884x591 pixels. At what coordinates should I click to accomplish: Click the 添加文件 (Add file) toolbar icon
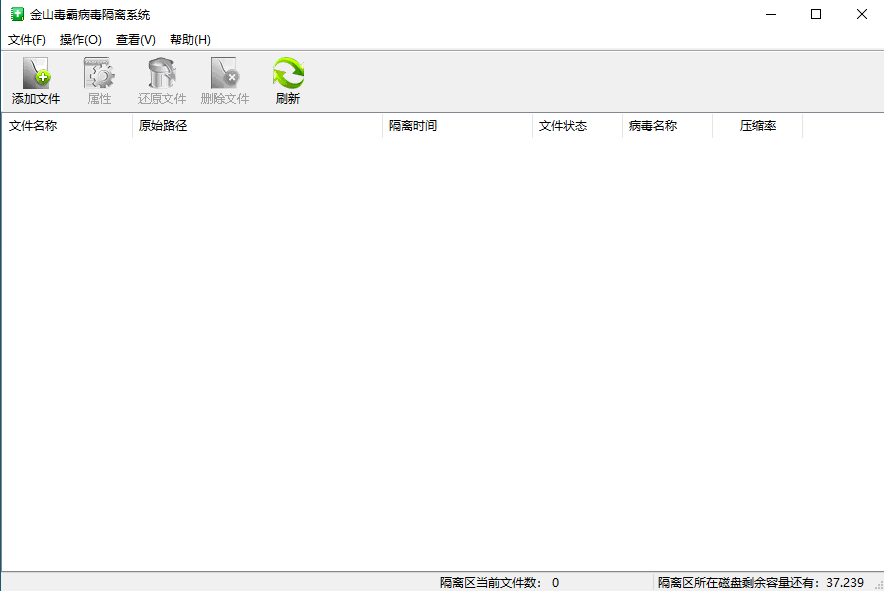click(x=36, y=74)
